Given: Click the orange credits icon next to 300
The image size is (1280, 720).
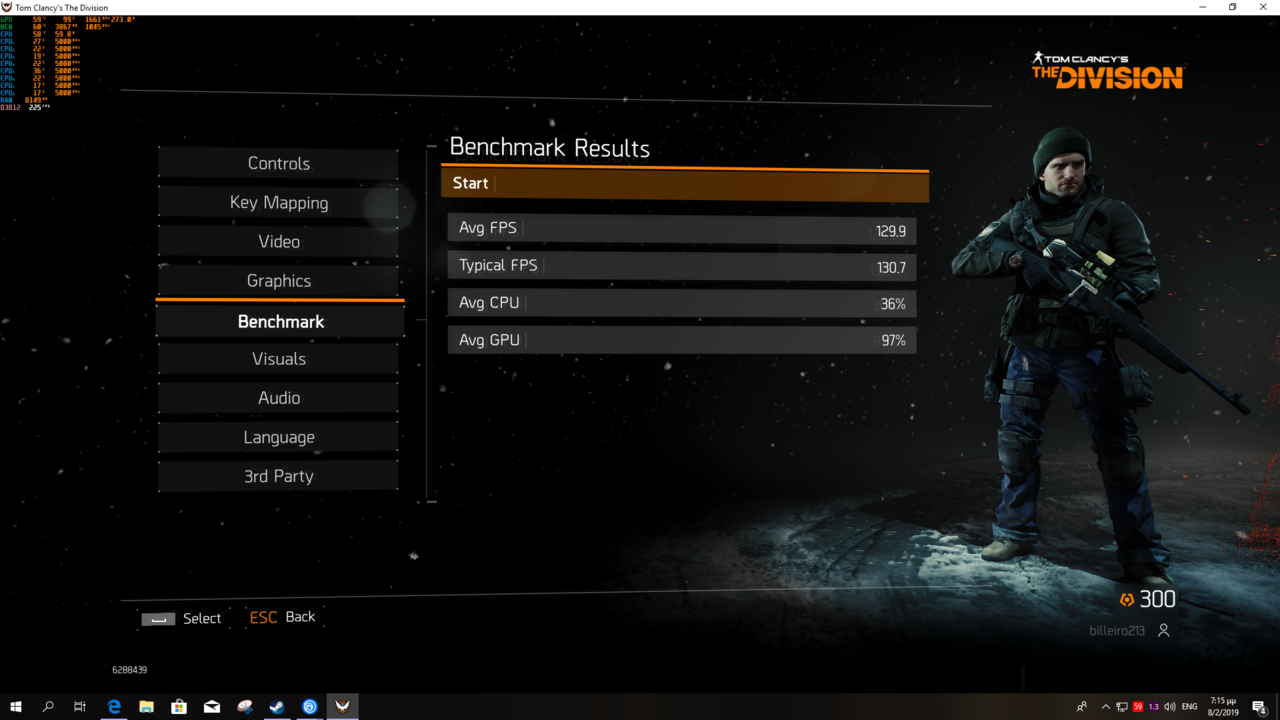Looking at the screenshot, I should tap(1127, 600).
